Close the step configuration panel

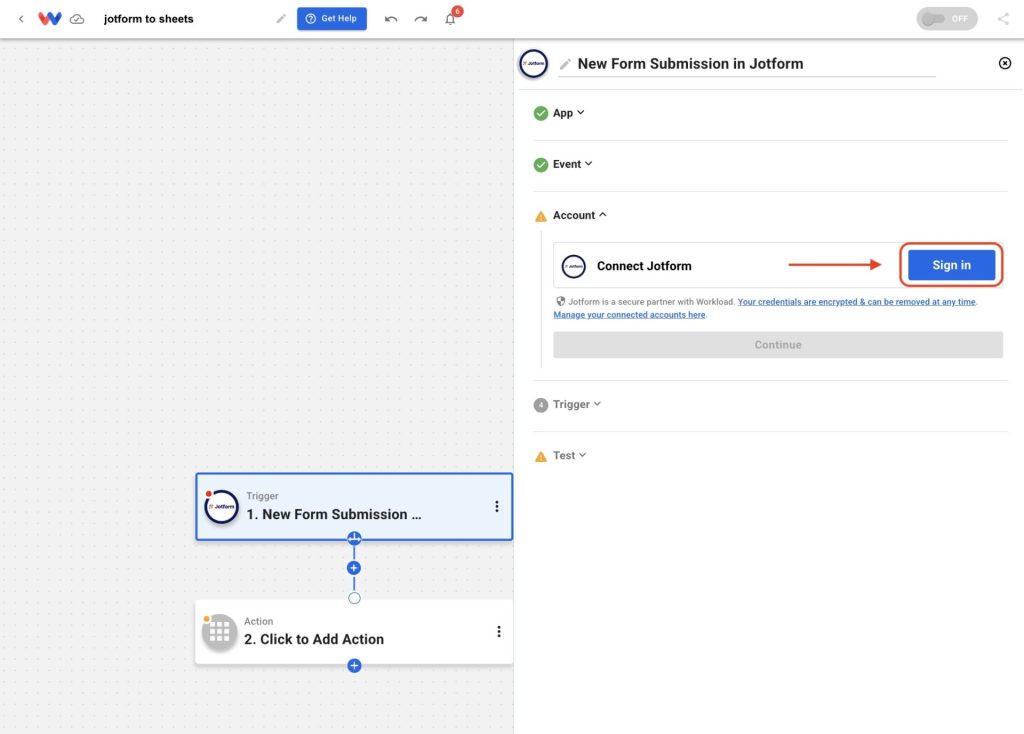(x=1005, y=63)
